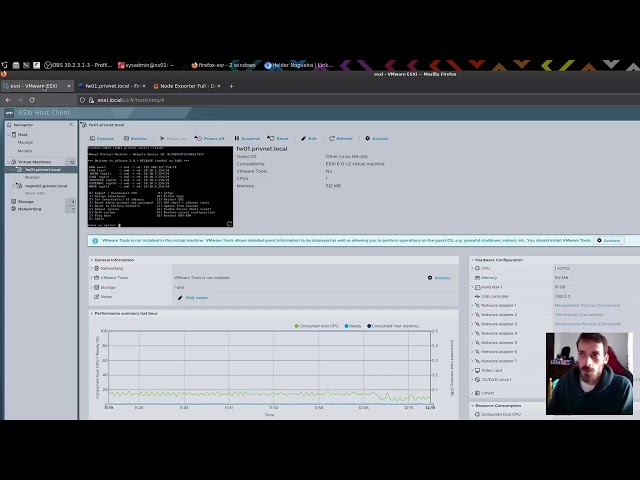
Task: Go back in Firefox
Action: click(8, 100)
